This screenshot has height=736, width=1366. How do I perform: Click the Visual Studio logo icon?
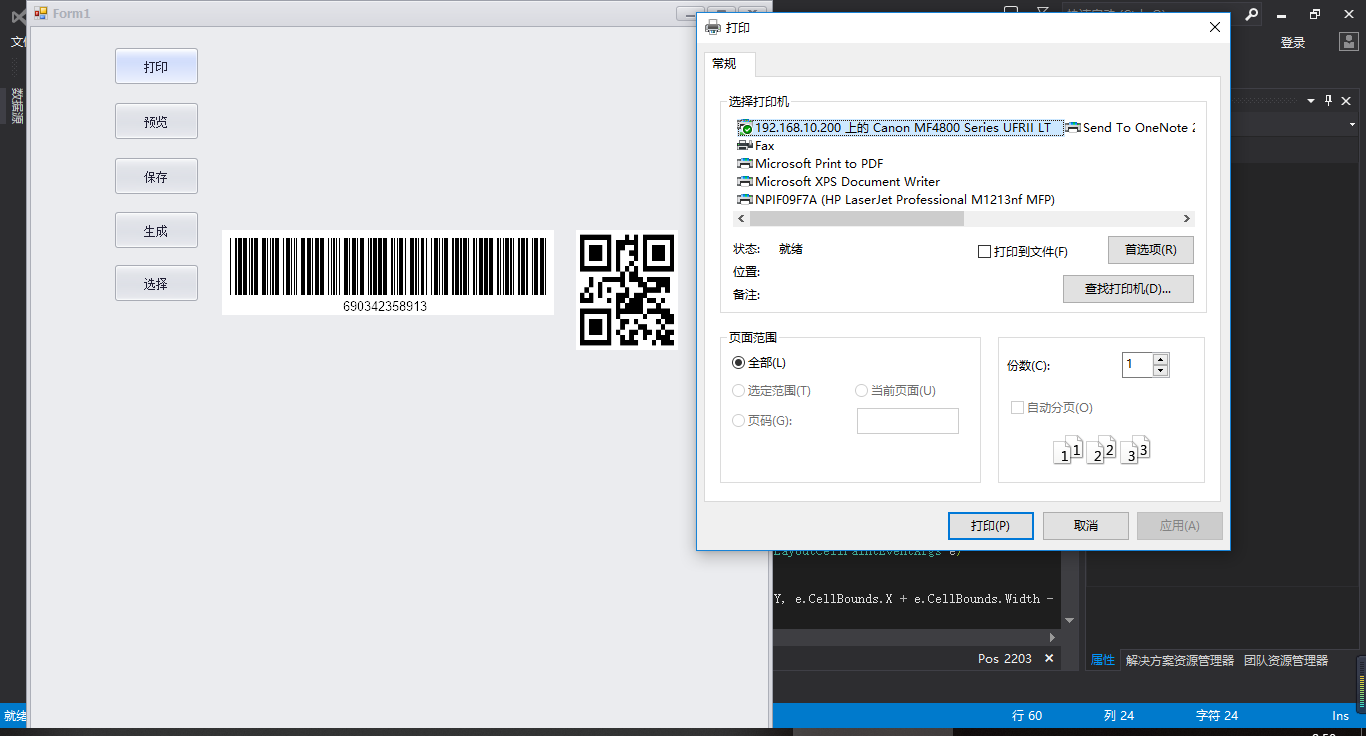(x=17, y=17)
